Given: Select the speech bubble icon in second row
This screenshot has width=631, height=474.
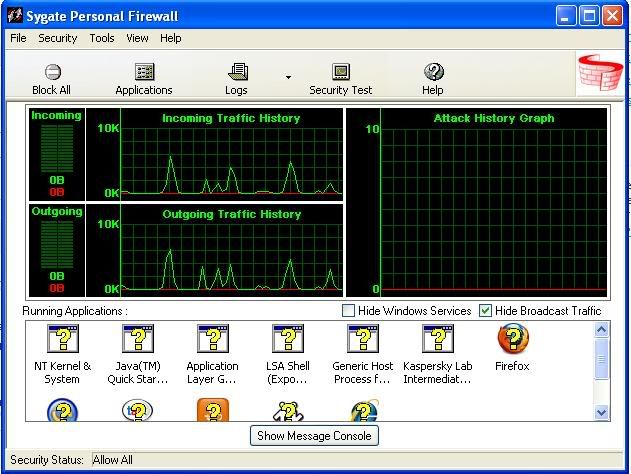Looking at the screenshot, I should coord(138,410).
